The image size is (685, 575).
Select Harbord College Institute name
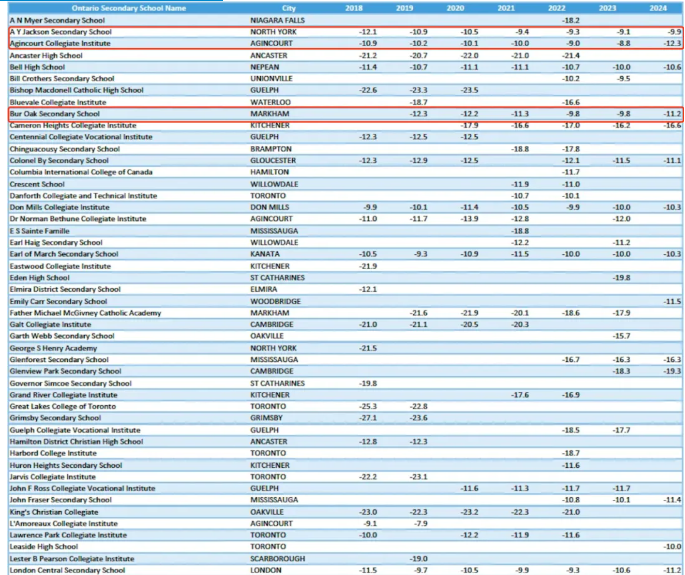pos(53,454)
